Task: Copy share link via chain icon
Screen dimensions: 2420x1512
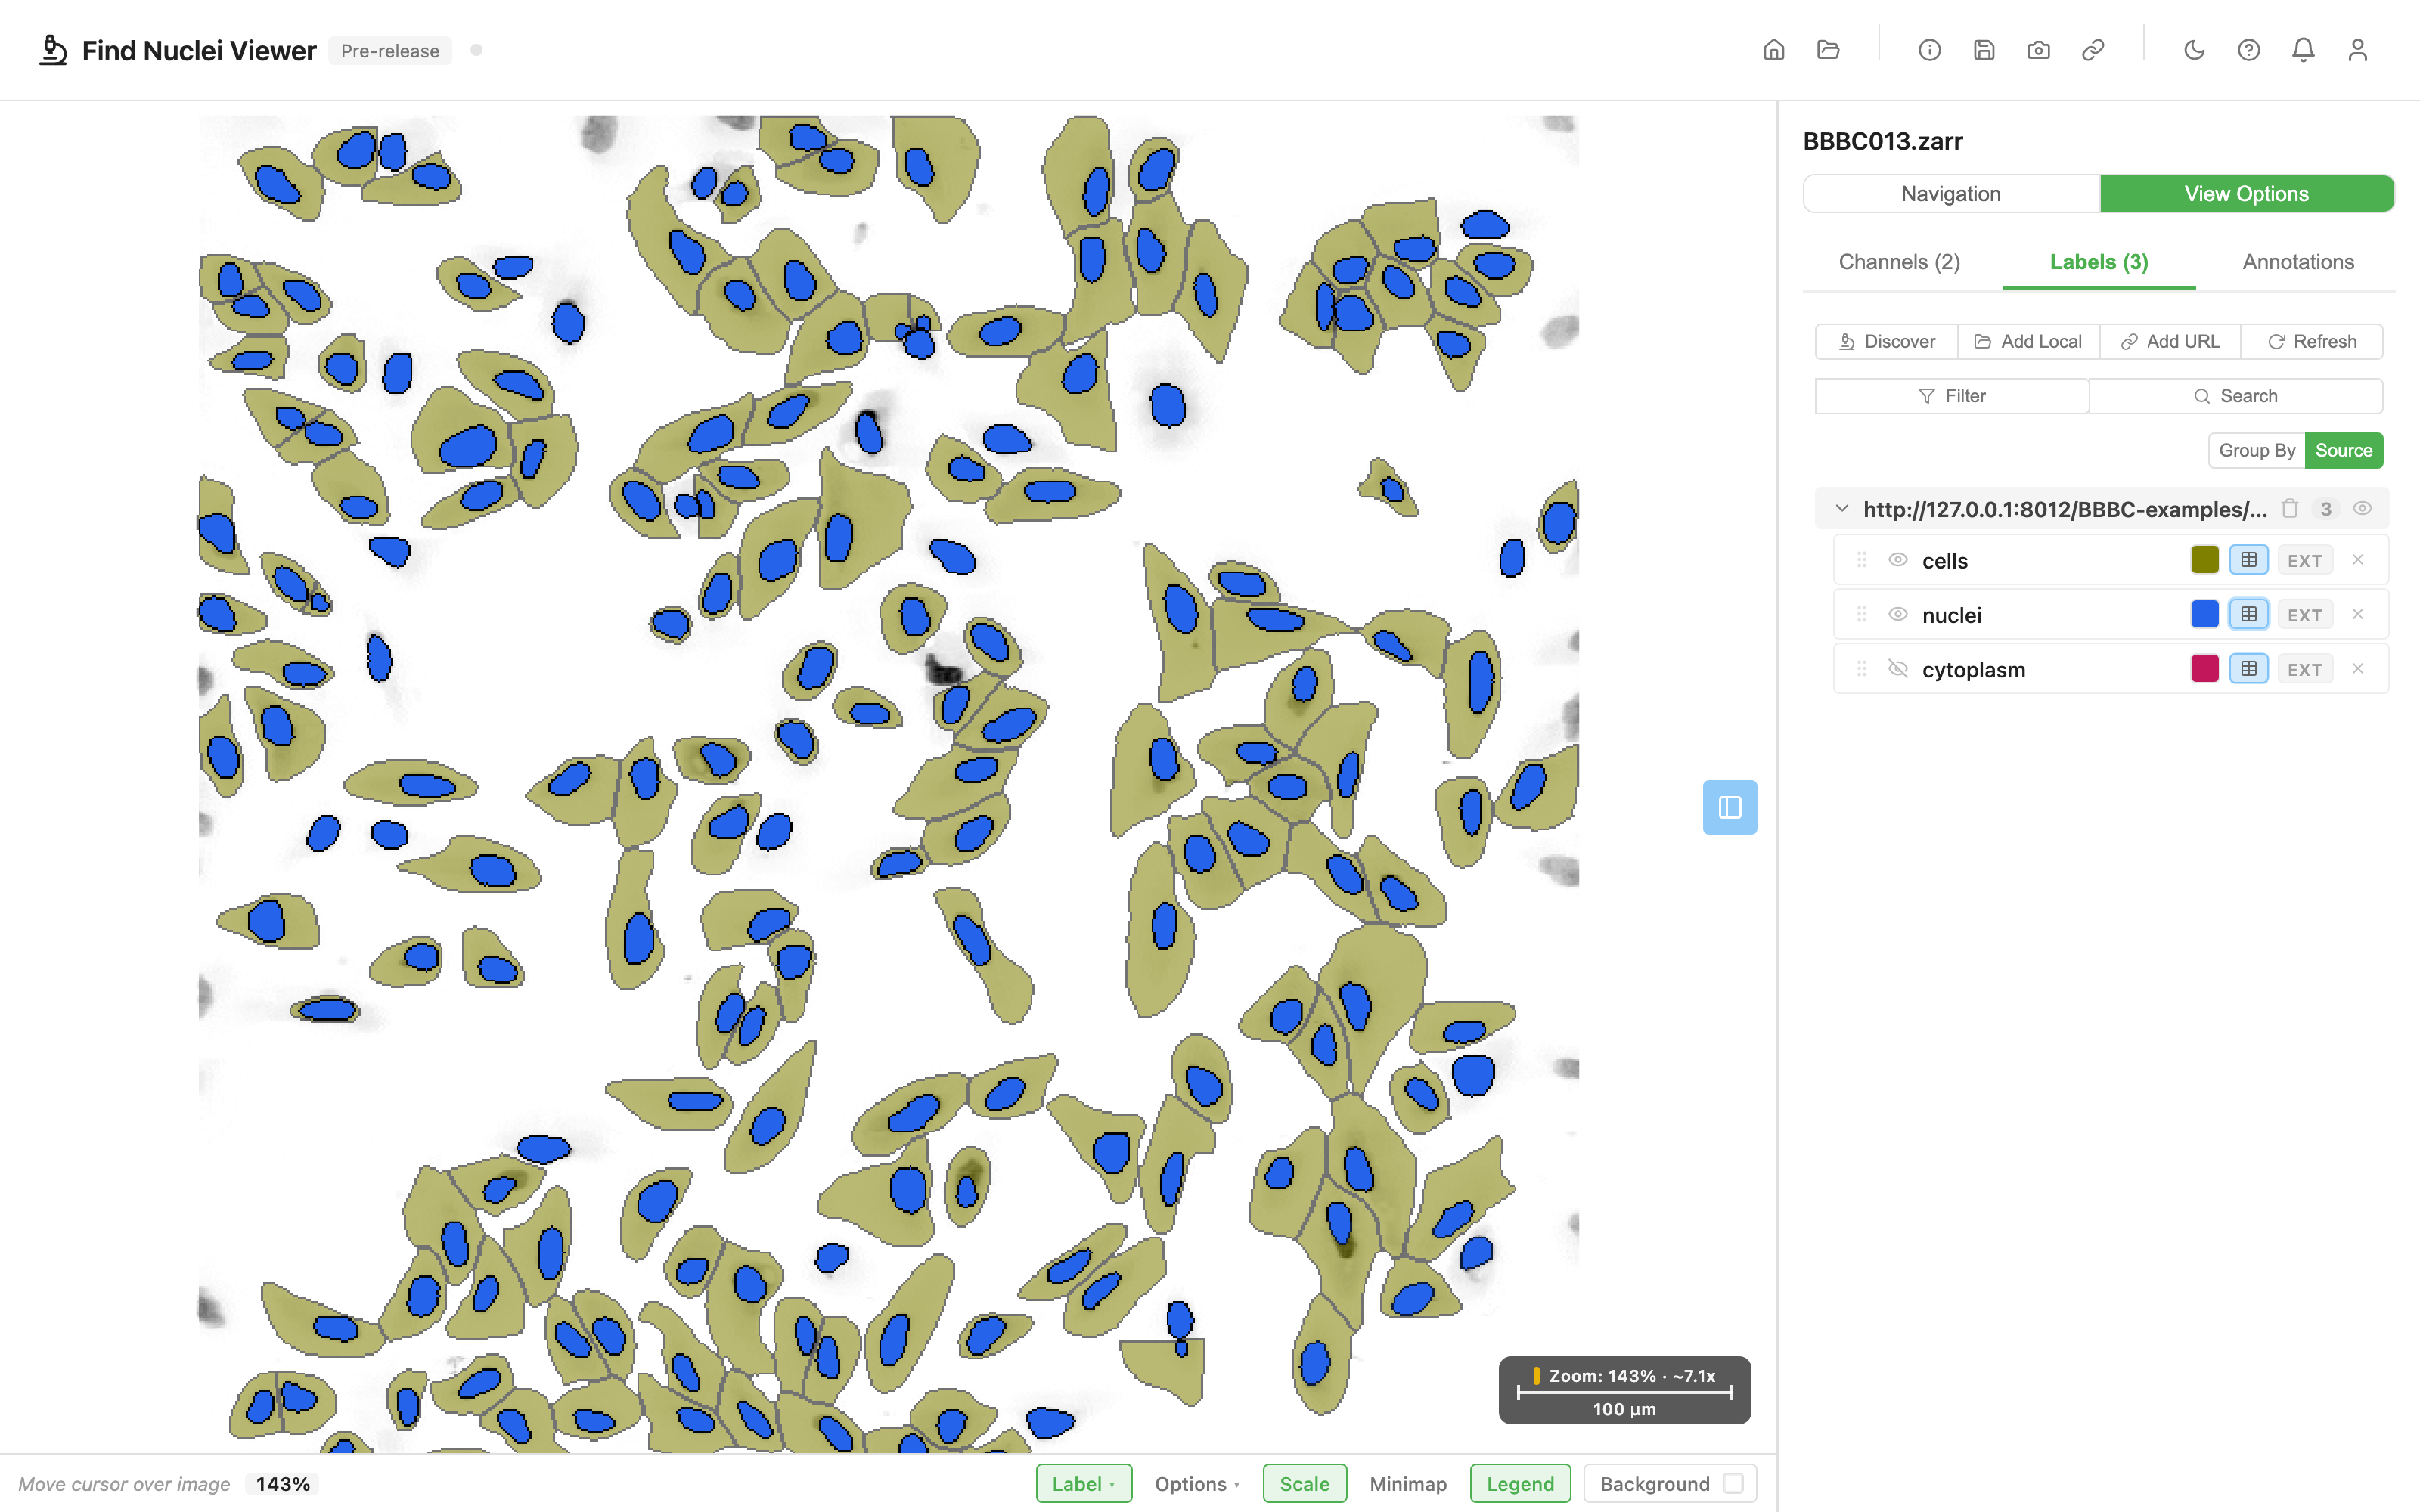Action: (x=2093, y=50)
